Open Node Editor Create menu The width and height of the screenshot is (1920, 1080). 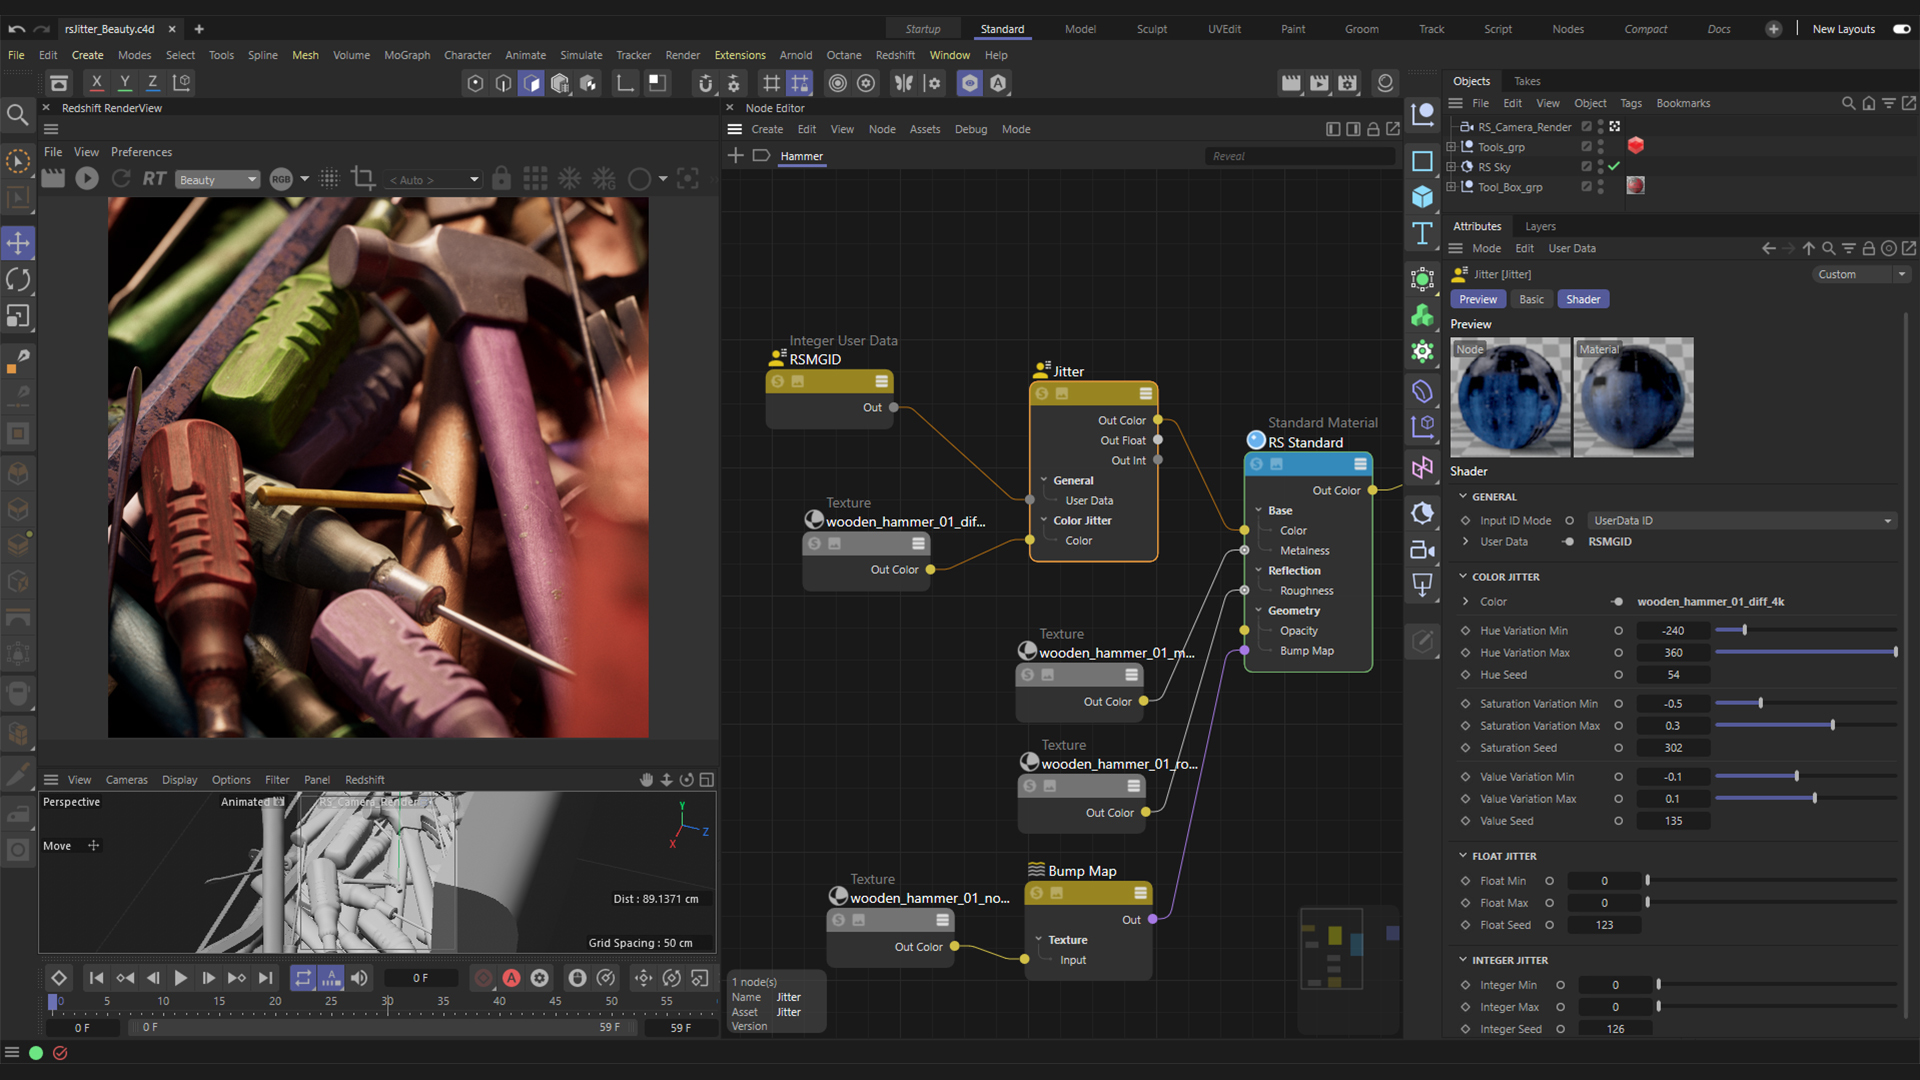[767, 129]
